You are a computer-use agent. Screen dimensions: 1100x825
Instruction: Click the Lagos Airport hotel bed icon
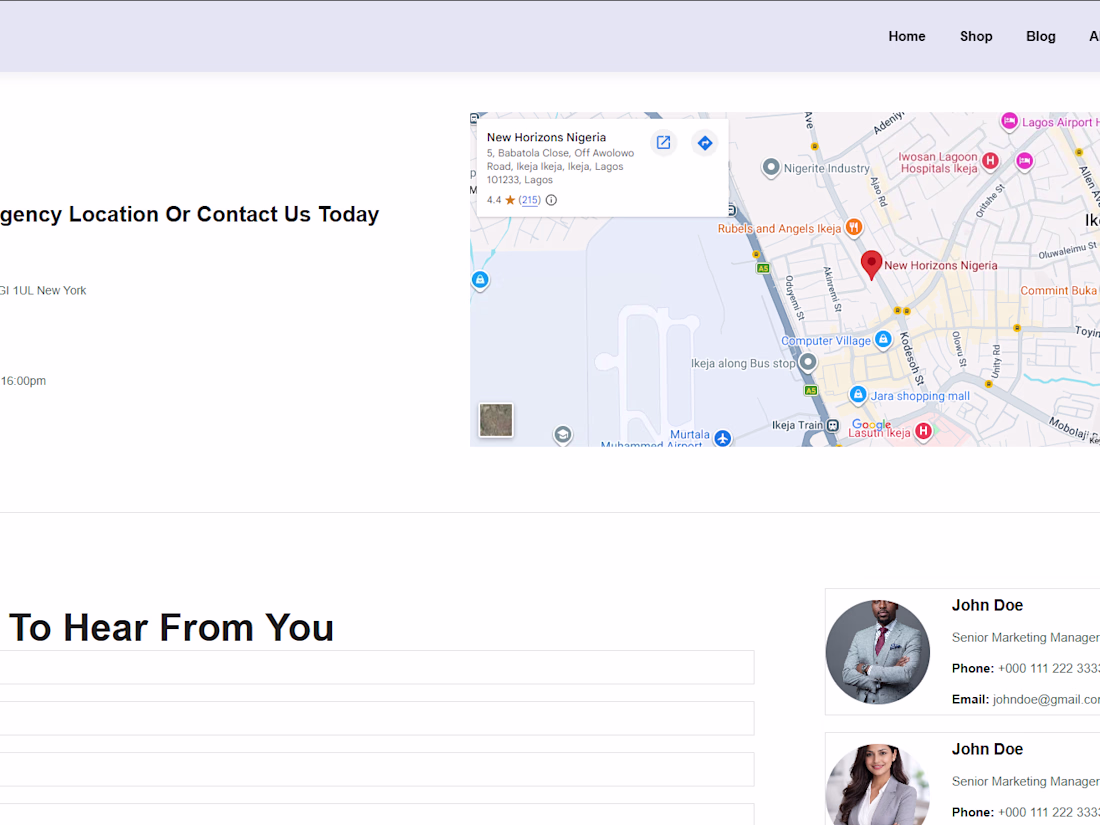[1009, 121]
